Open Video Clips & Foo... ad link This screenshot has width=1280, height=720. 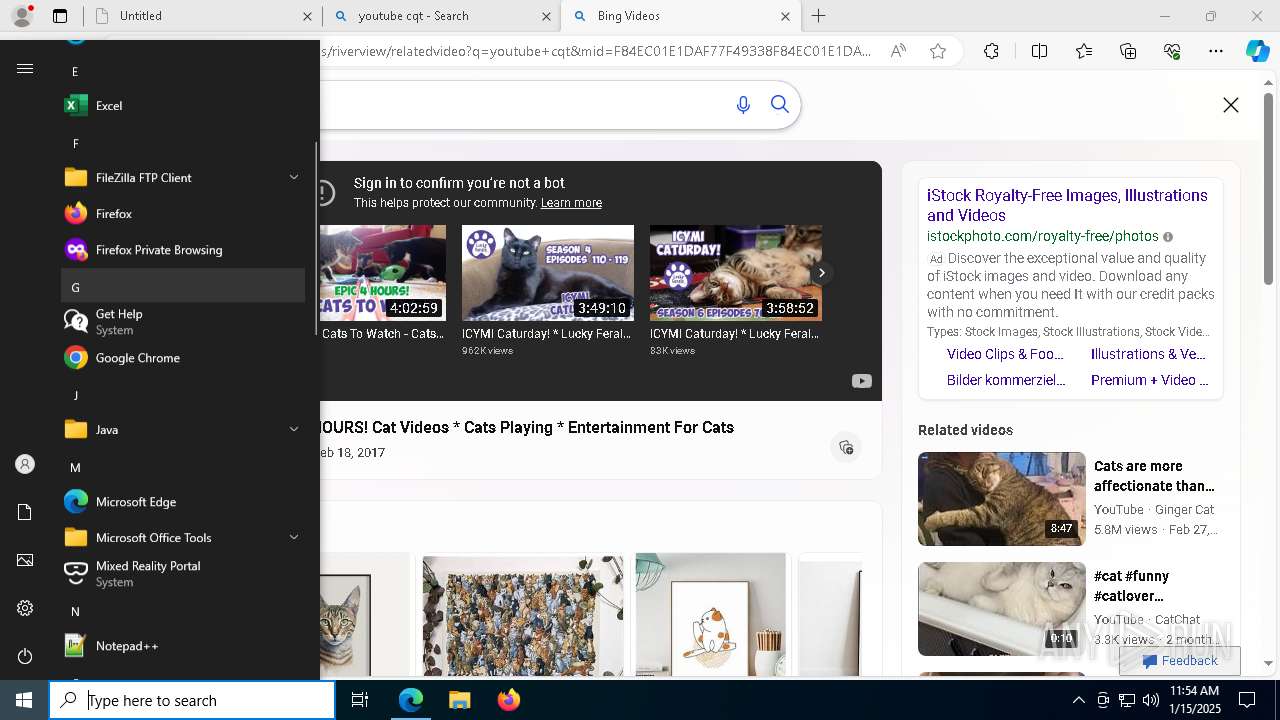(x=1005, y=354)
